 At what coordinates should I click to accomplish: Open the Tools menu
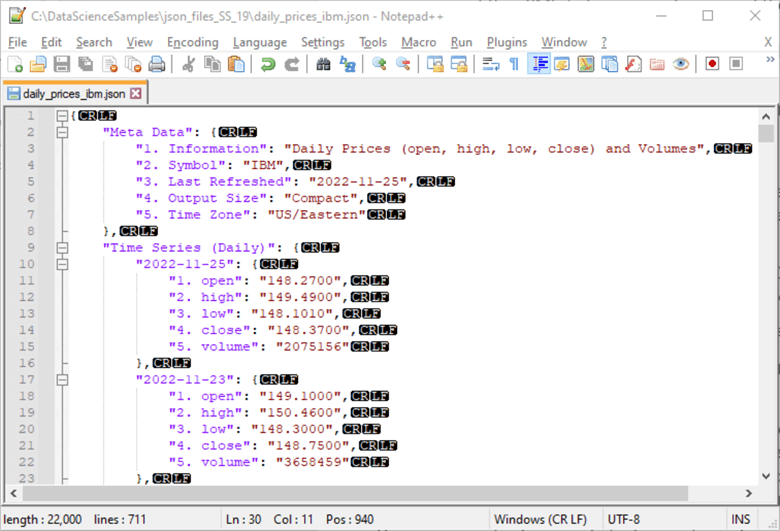click(x=373, y=43)
